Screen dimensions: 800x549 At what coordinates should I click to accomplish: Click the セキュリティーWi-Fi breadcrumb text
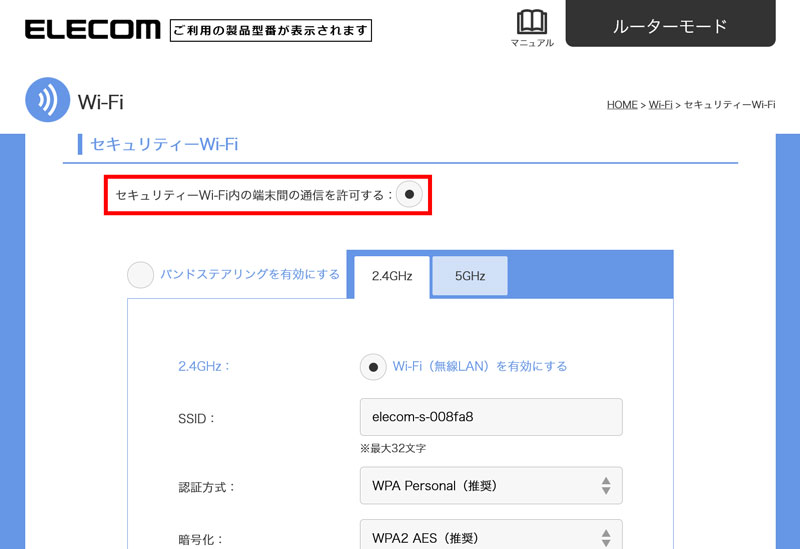[x=730, y=105]
